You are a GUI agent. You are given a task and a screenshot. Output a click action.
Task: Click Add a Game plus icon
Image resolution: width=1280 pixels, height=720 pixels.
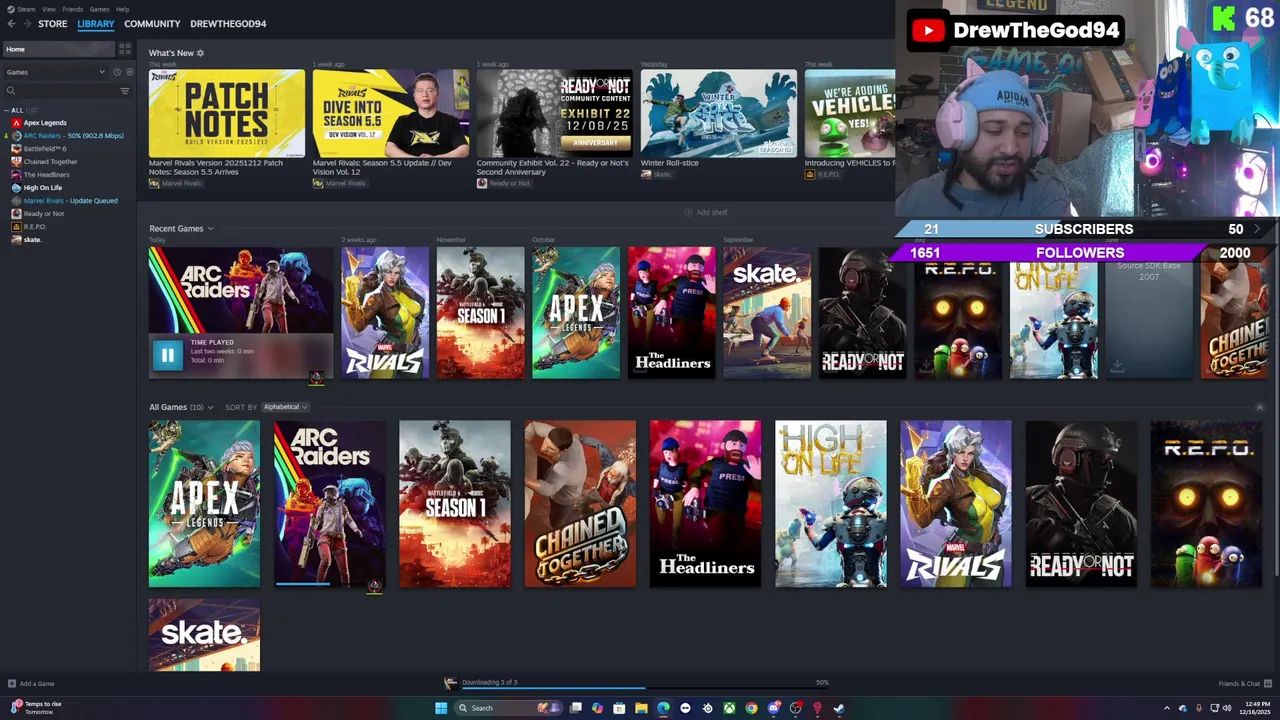12,684
